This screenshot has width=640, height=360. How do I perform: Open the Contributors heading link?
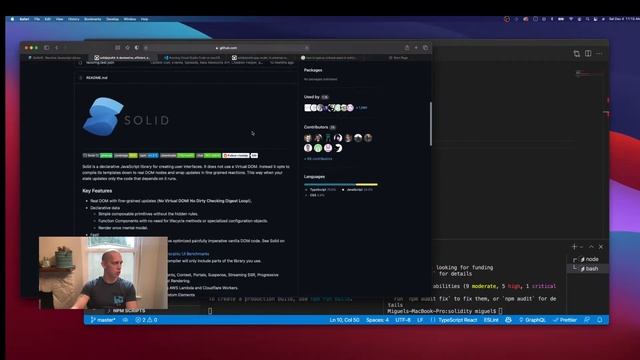click(x=320, y=127)
